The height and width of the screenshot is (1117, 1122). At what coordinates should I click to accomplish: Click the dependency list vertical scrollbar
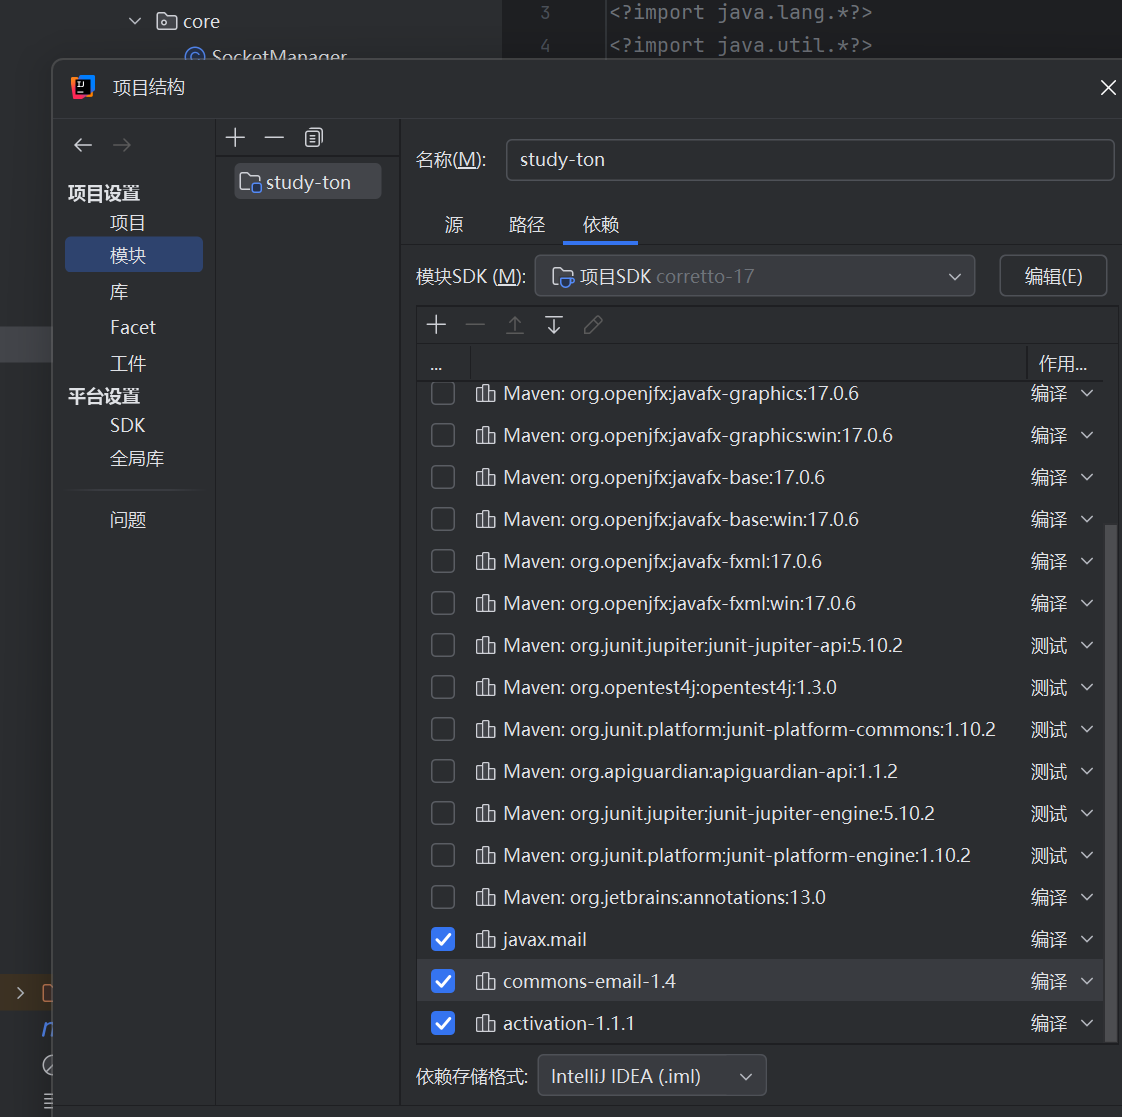[1111, 782]
